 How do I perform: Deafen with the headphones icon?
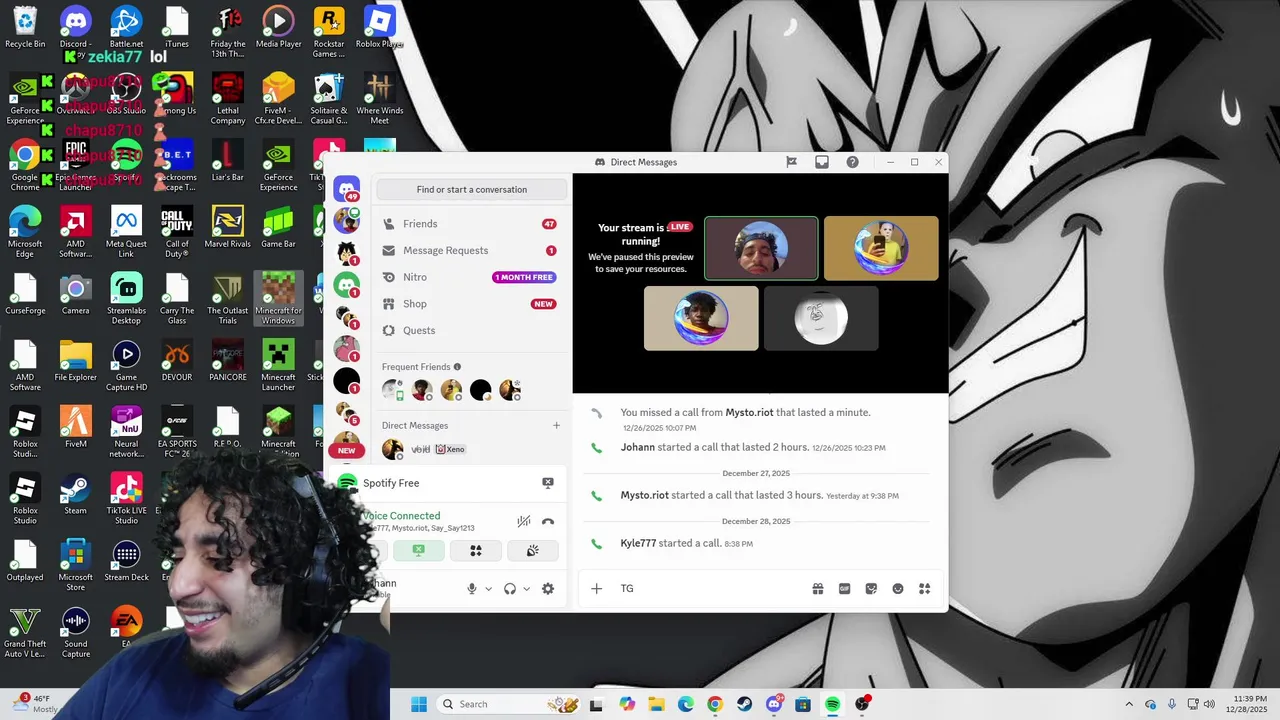click(510, 589)
